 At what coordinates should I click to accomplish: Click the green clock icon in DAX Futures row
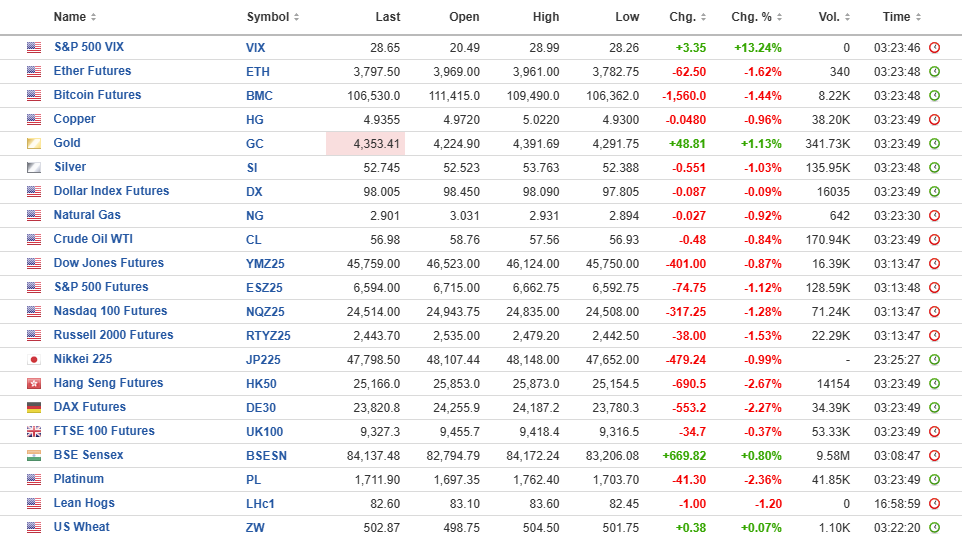point(934,407)
